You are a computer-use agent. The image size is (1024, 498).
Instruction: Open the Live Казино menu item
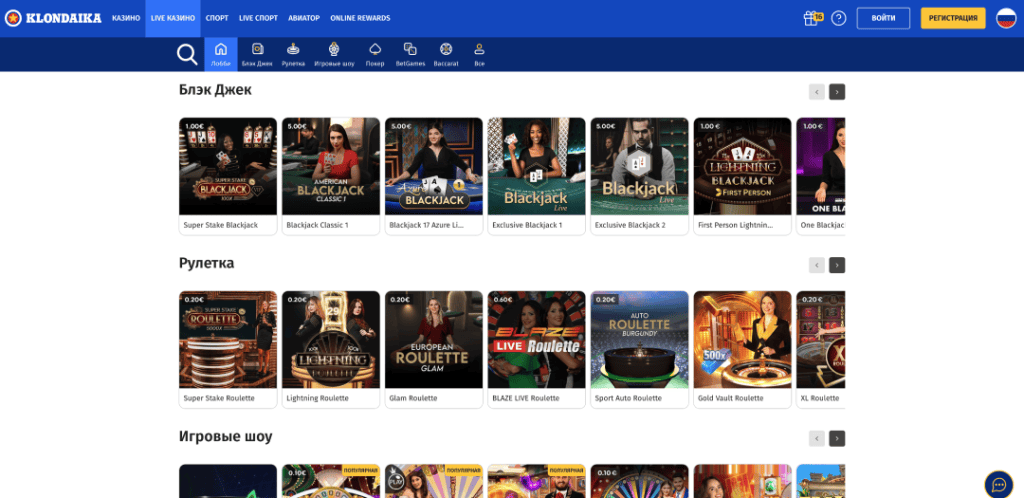pos(173,18)
